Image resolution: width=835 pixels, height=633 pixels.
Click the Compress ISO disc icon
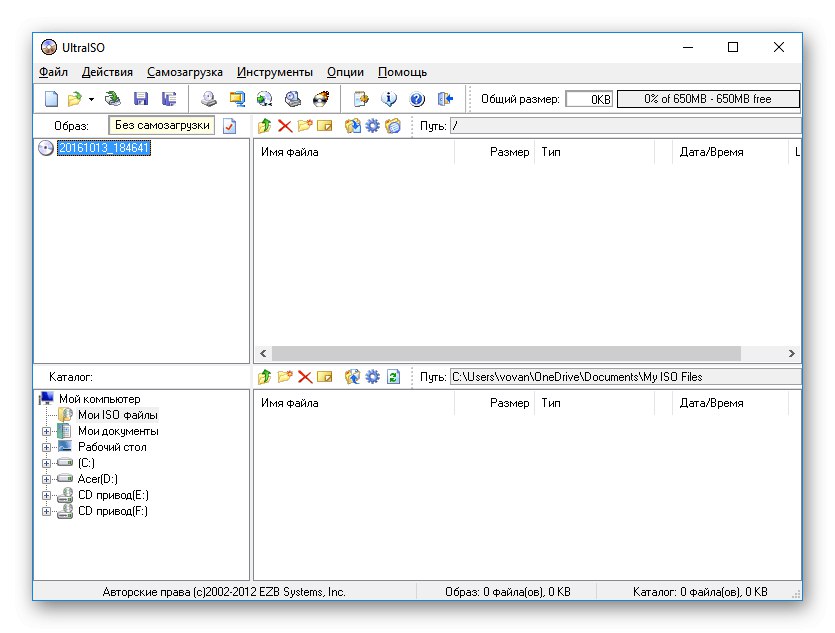pos(265,99)
